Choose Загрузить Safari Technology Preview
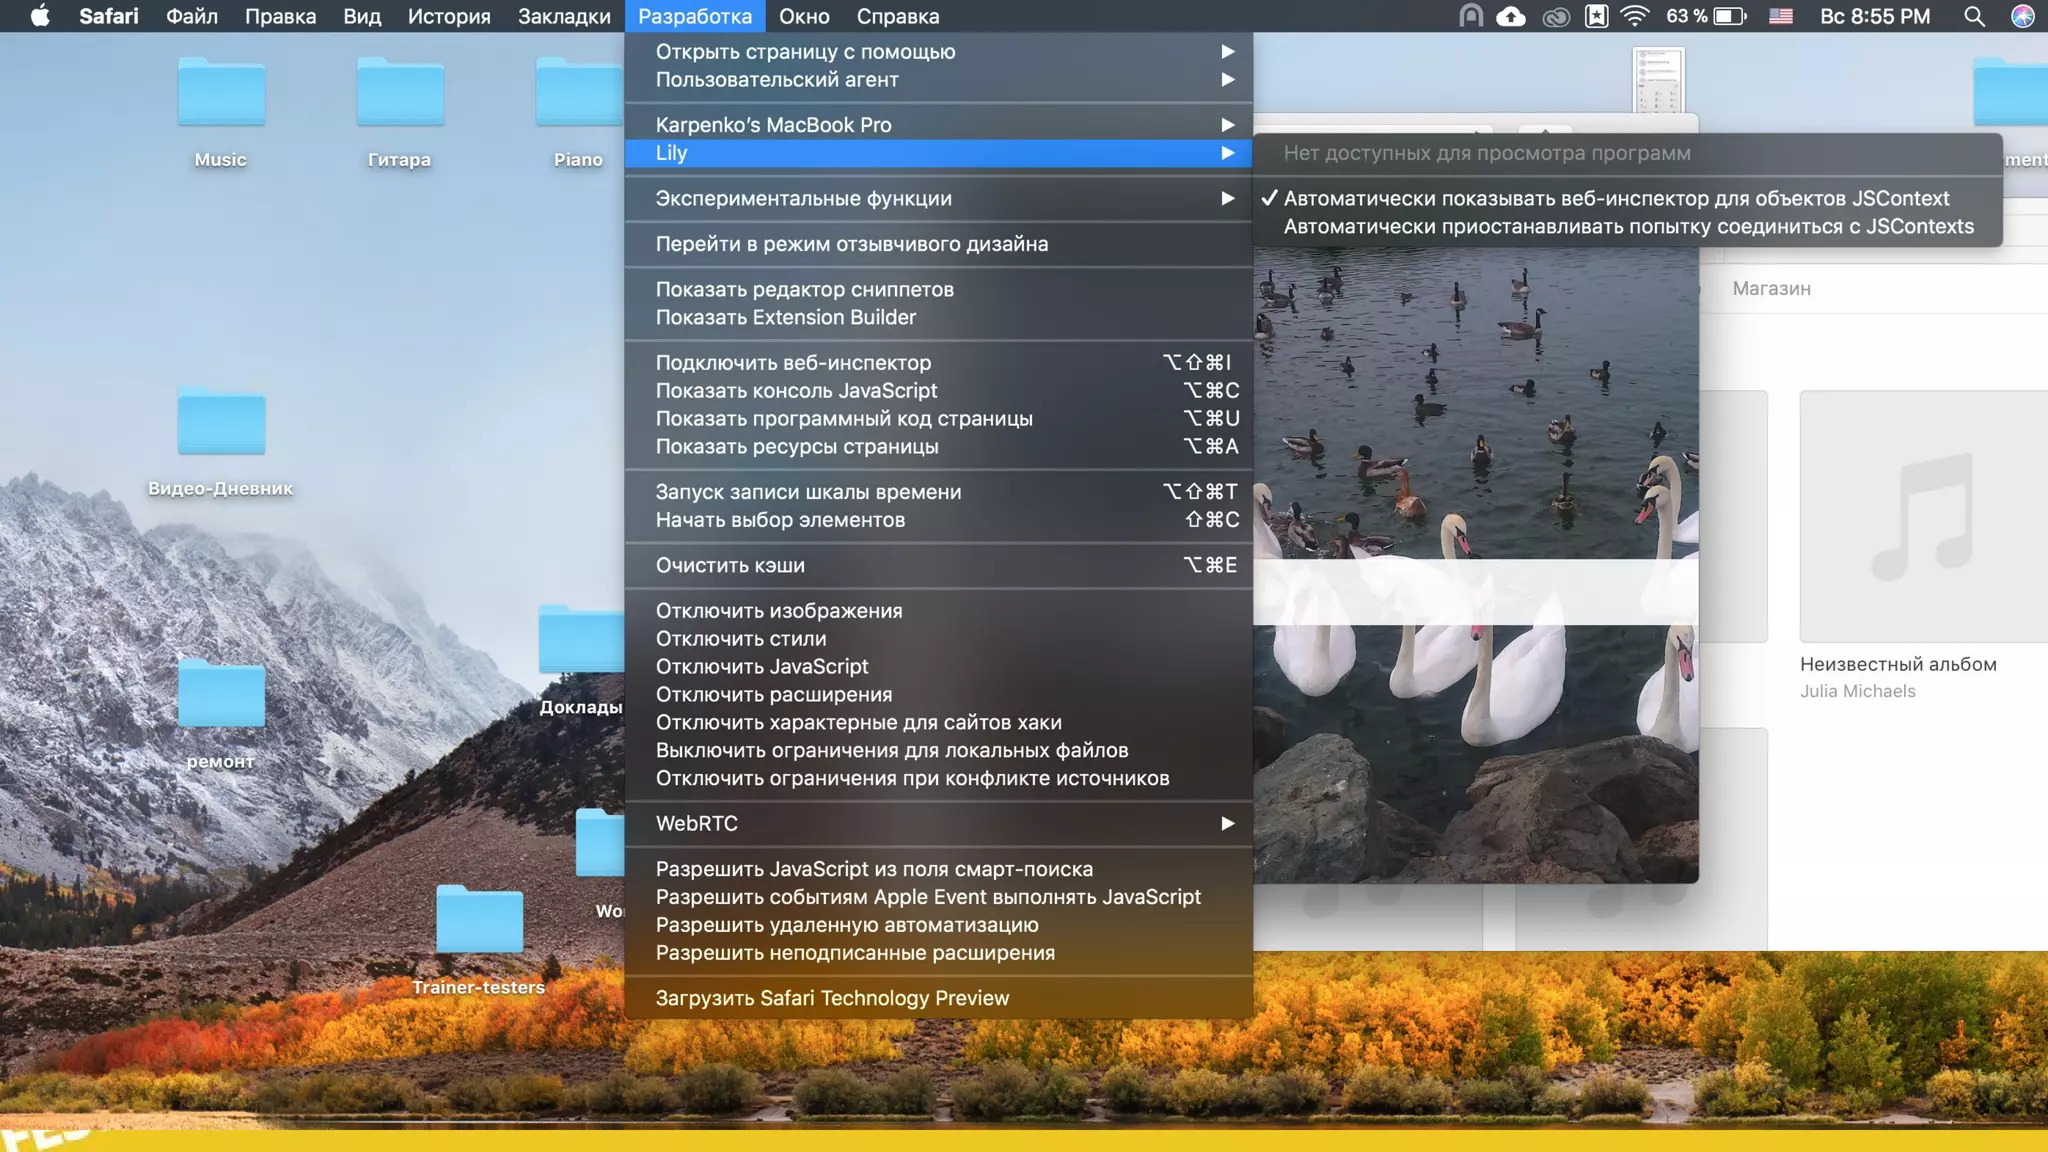This screenshot has height=1152, width=2048. pos(938,998)
